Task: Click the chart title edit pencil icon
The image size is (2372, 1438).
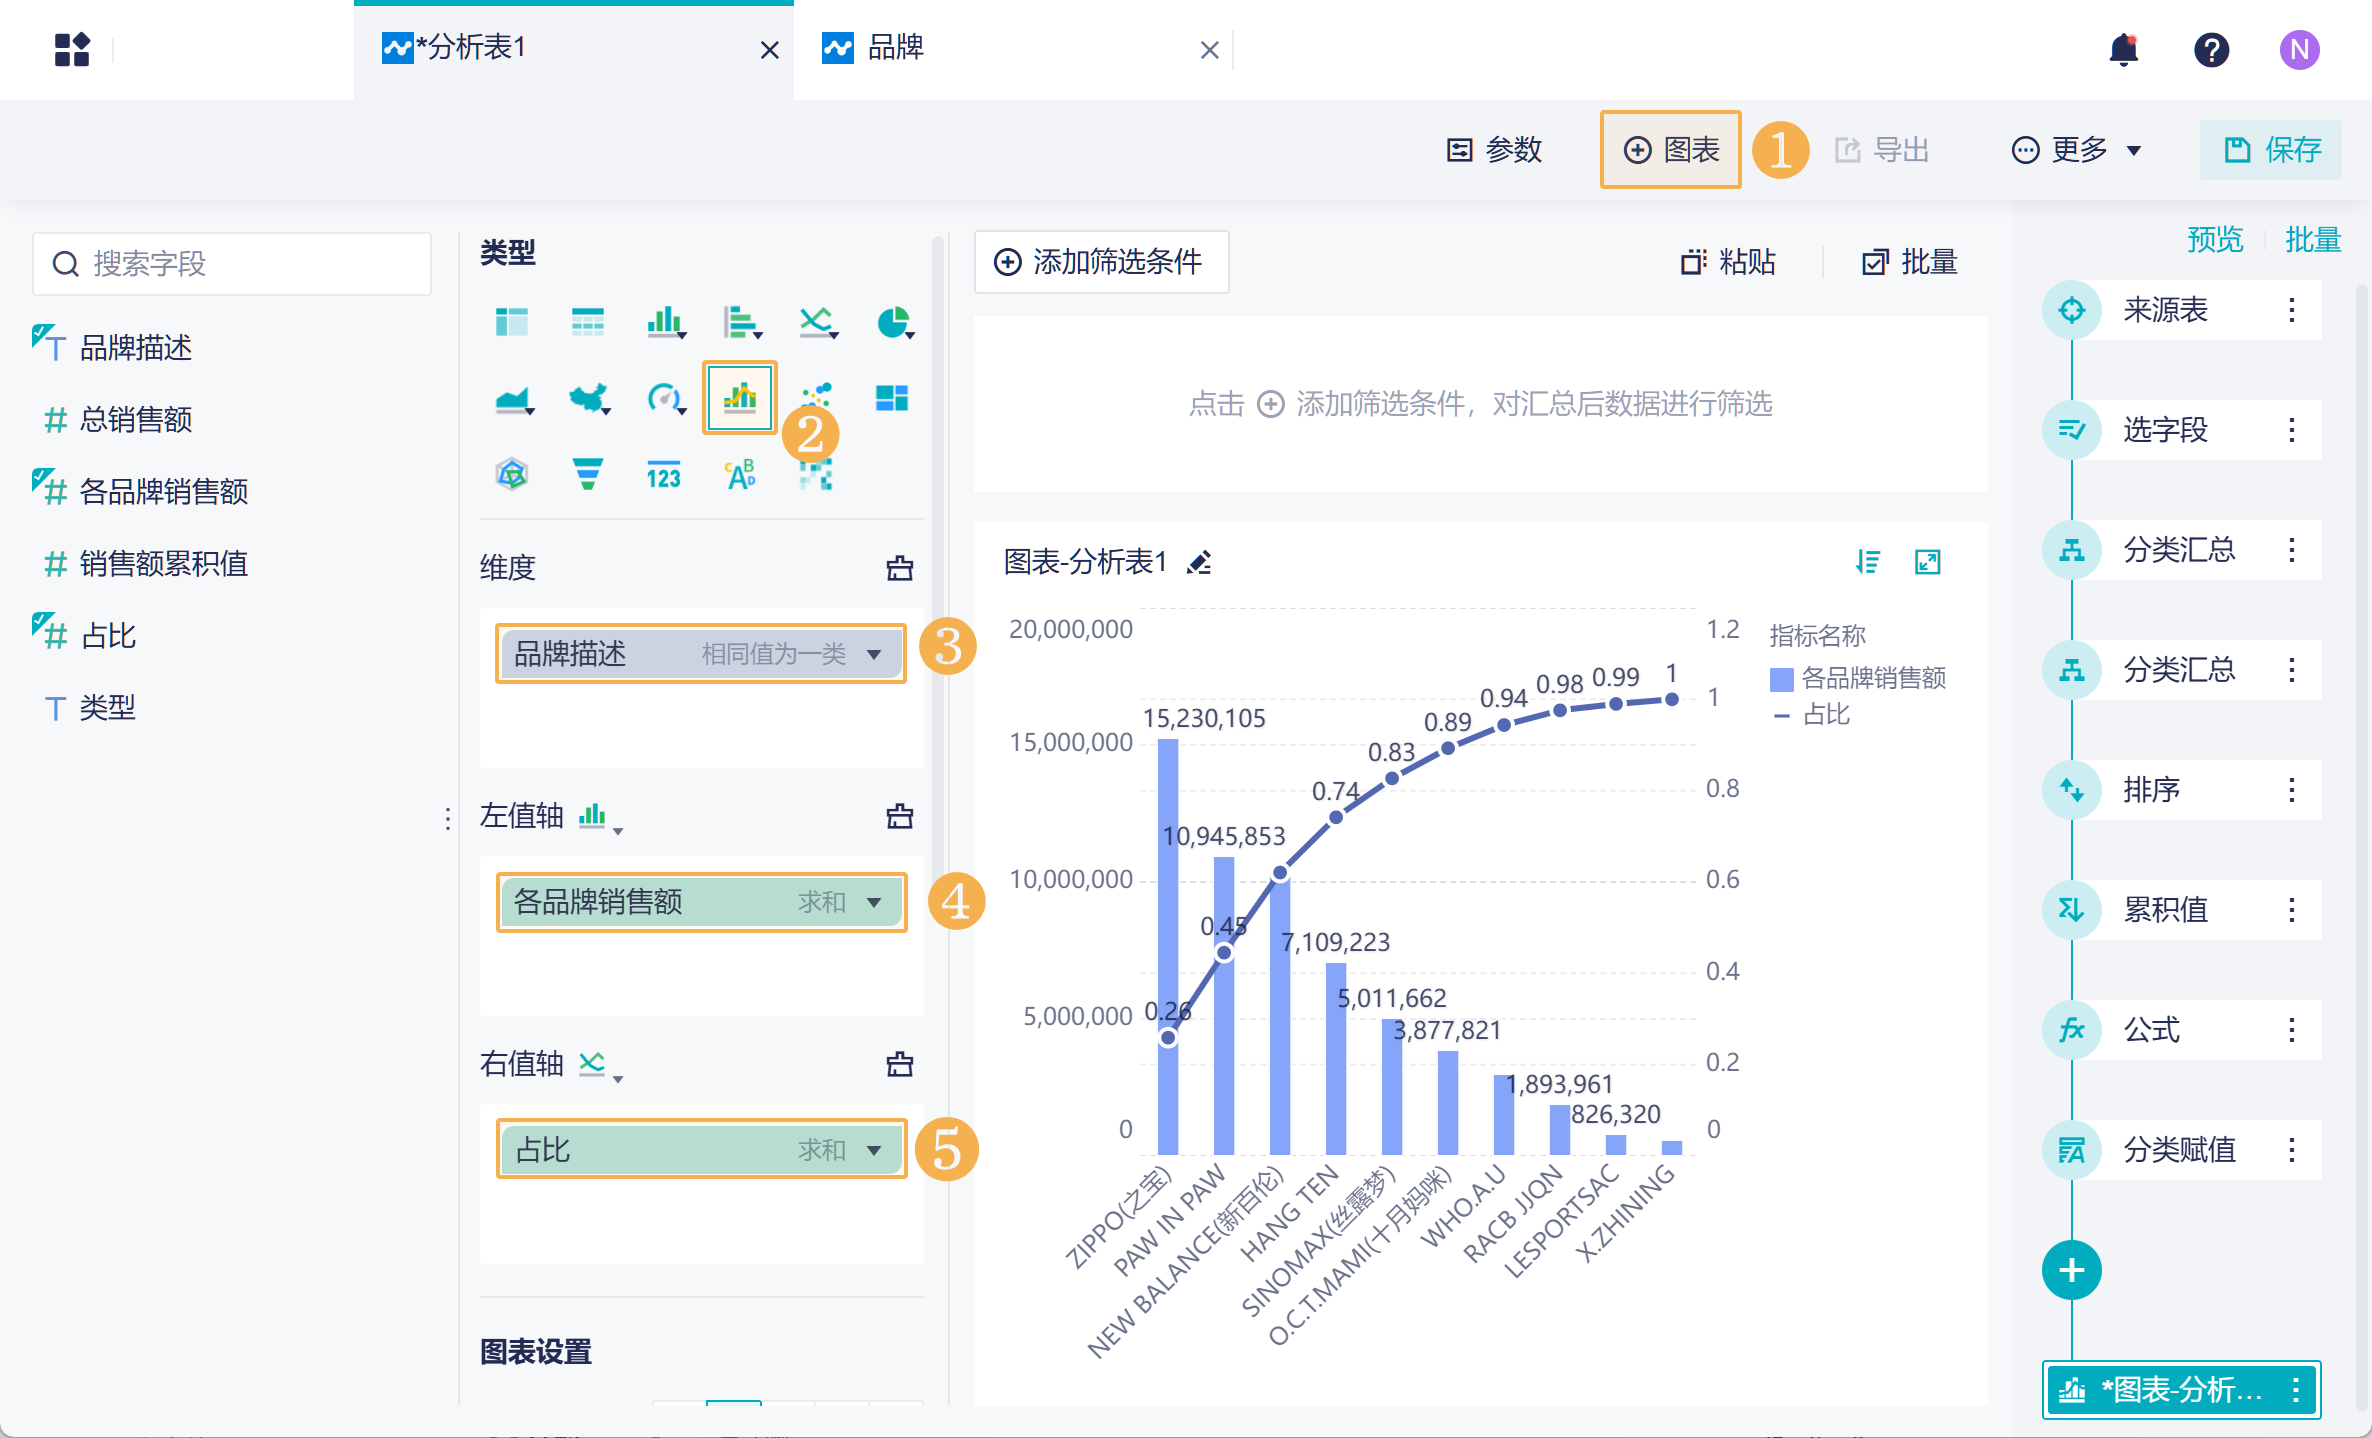Action: click(x=1199, y=563)
